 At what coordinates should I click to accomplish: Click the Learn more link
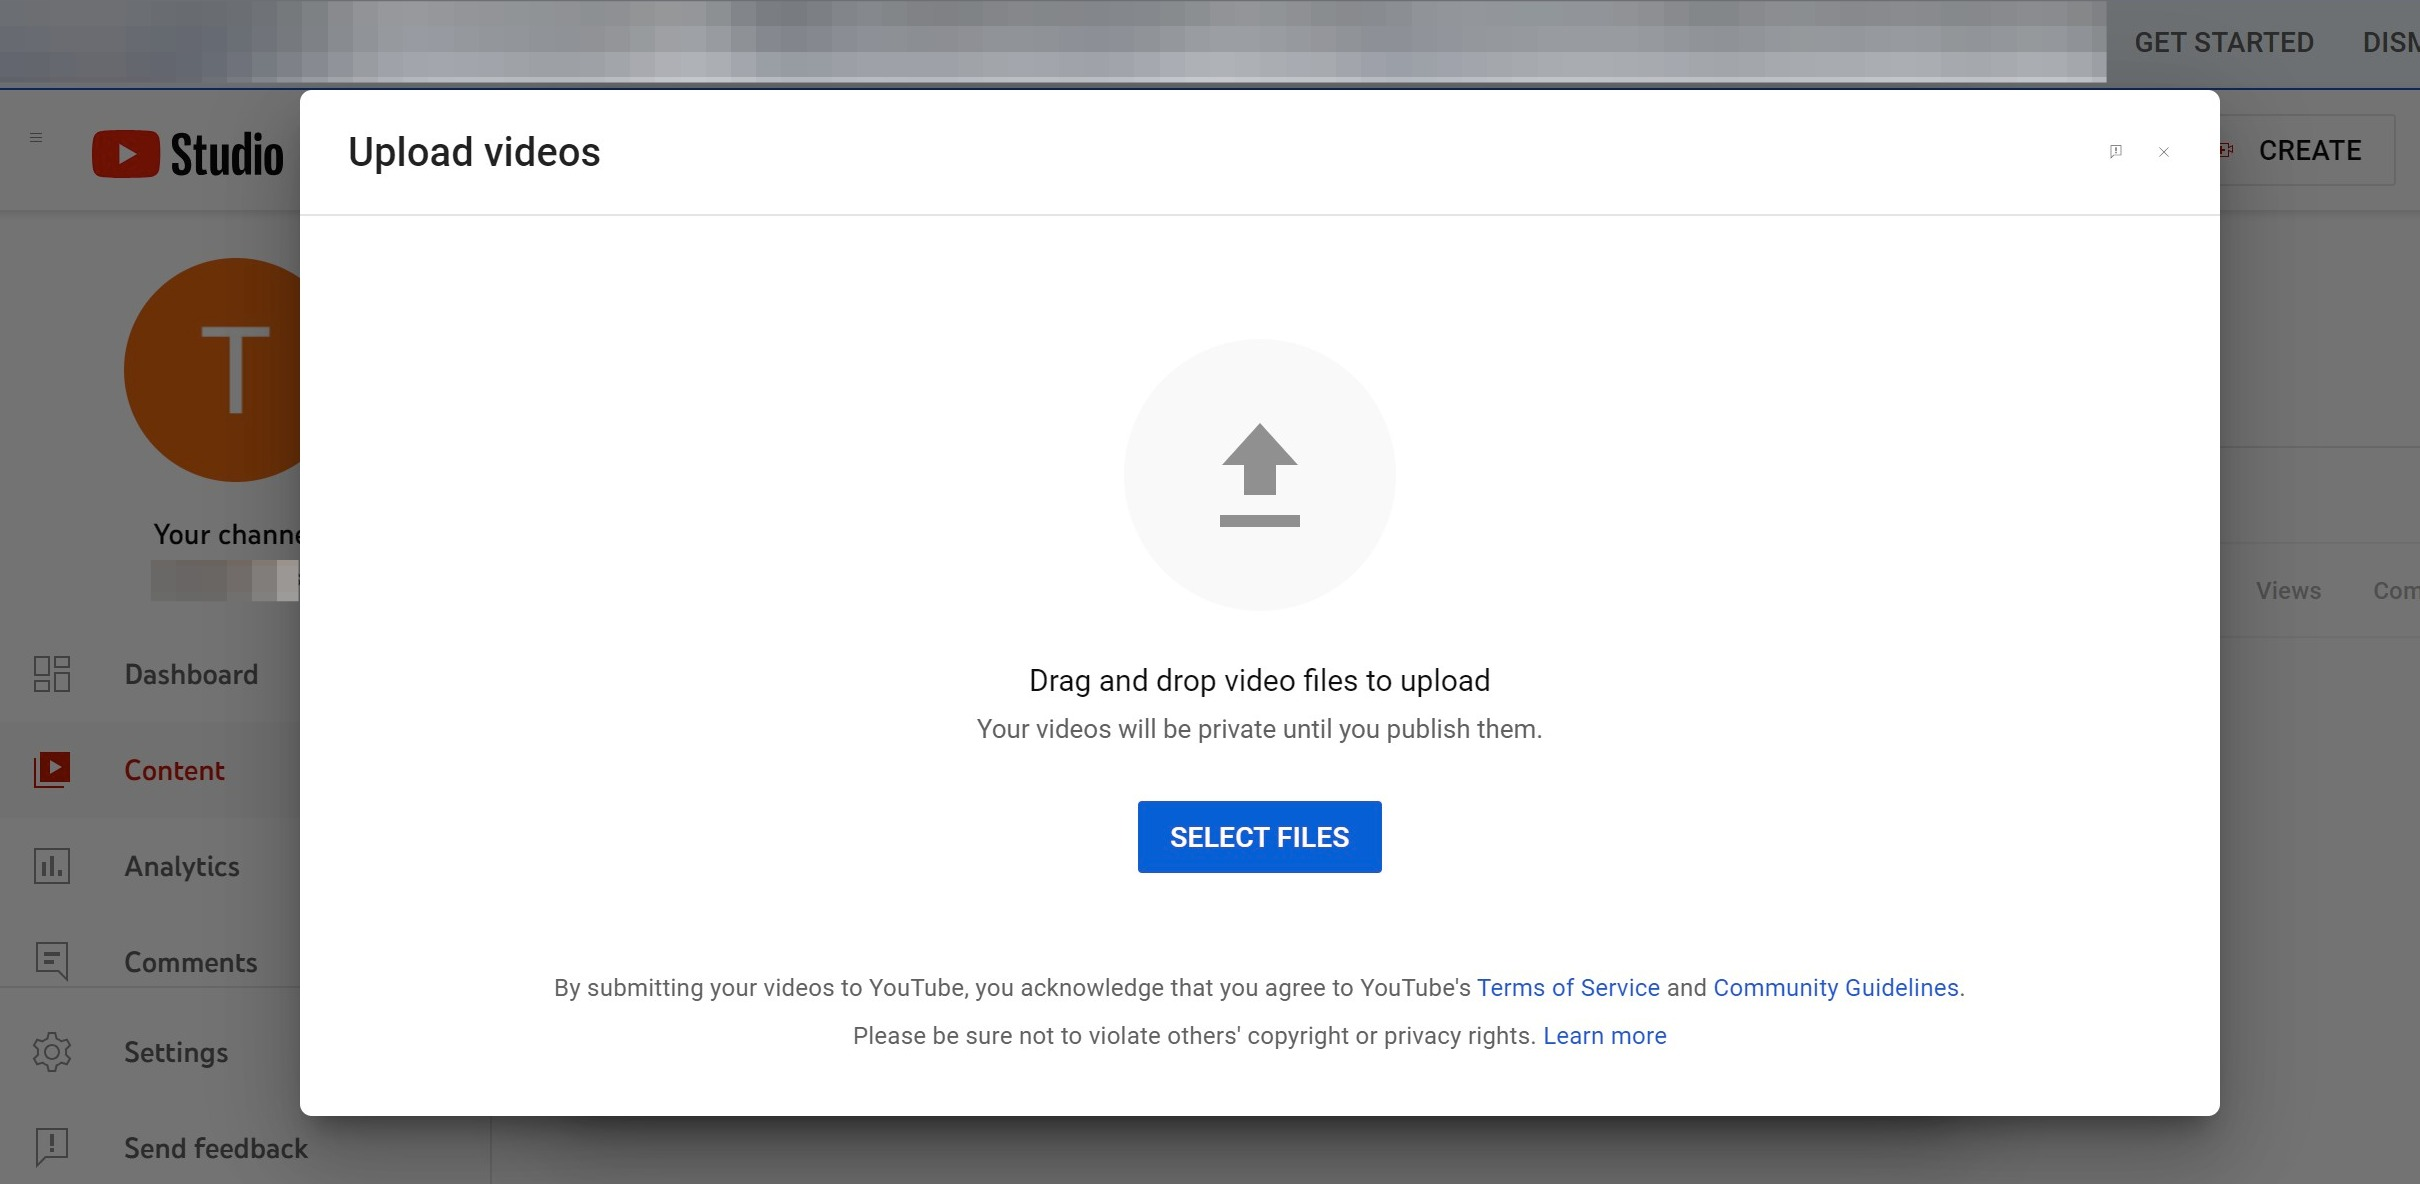pyautogui.click(x=1605, y=1036)
